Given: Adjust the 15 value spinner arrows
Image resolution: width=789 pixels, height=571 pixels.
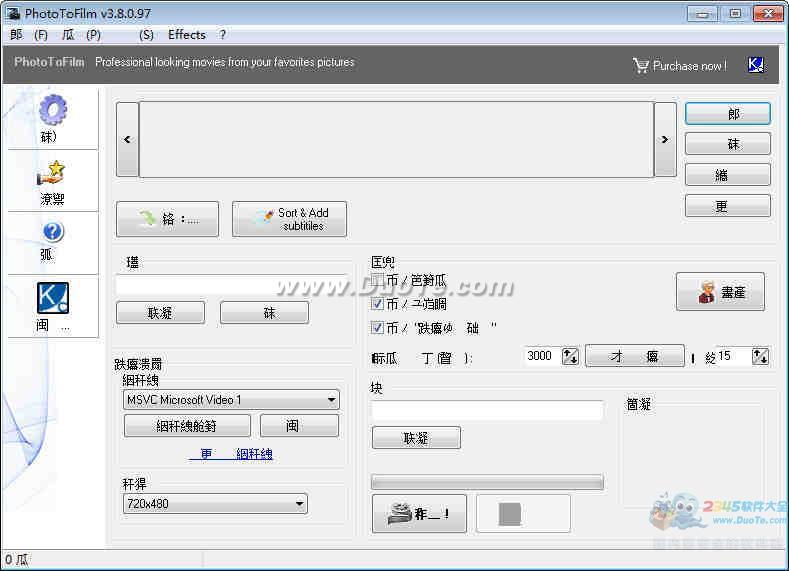Looking at the screenshot, I should pyautogui.click(x=760, y=357).
